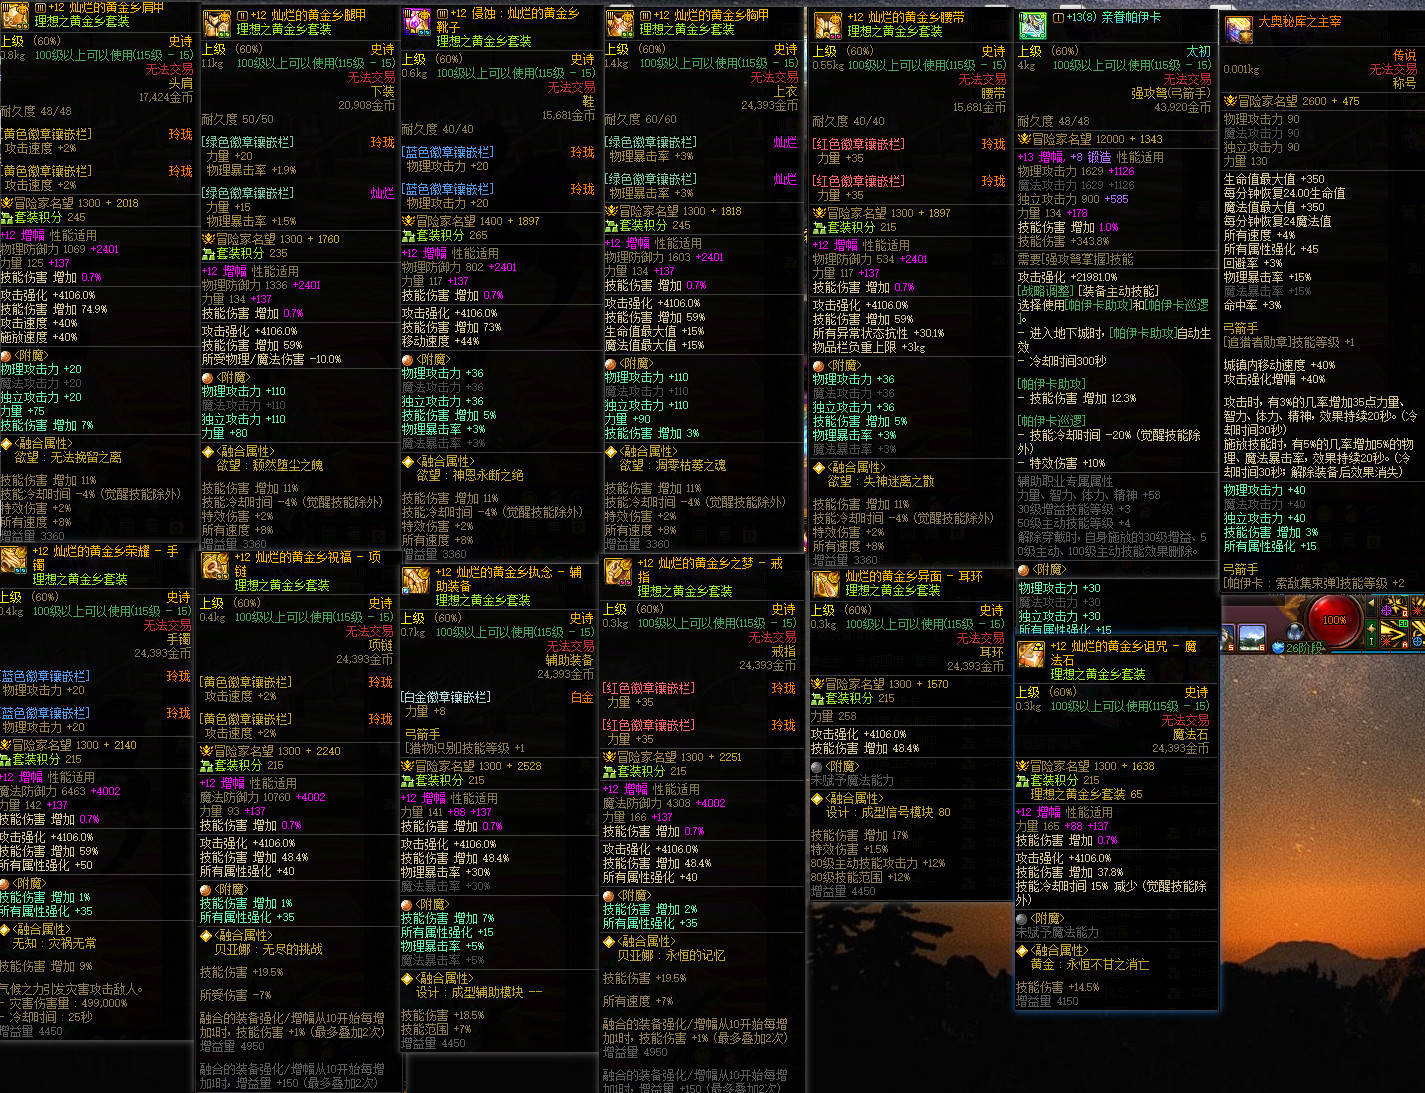Click fusion text 黄金 : 永恒不甘之消亡
This screenshot has height=1093, width=1425.
pyautogui.click(x=1090, y=965)
